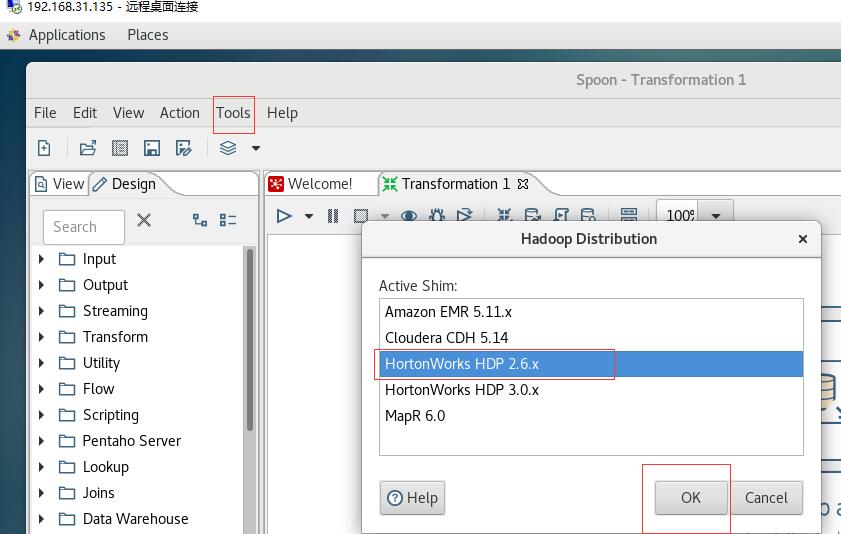841x534 pixels.
Task: Save with the floppy disk icon
Action: click(152, 148)
